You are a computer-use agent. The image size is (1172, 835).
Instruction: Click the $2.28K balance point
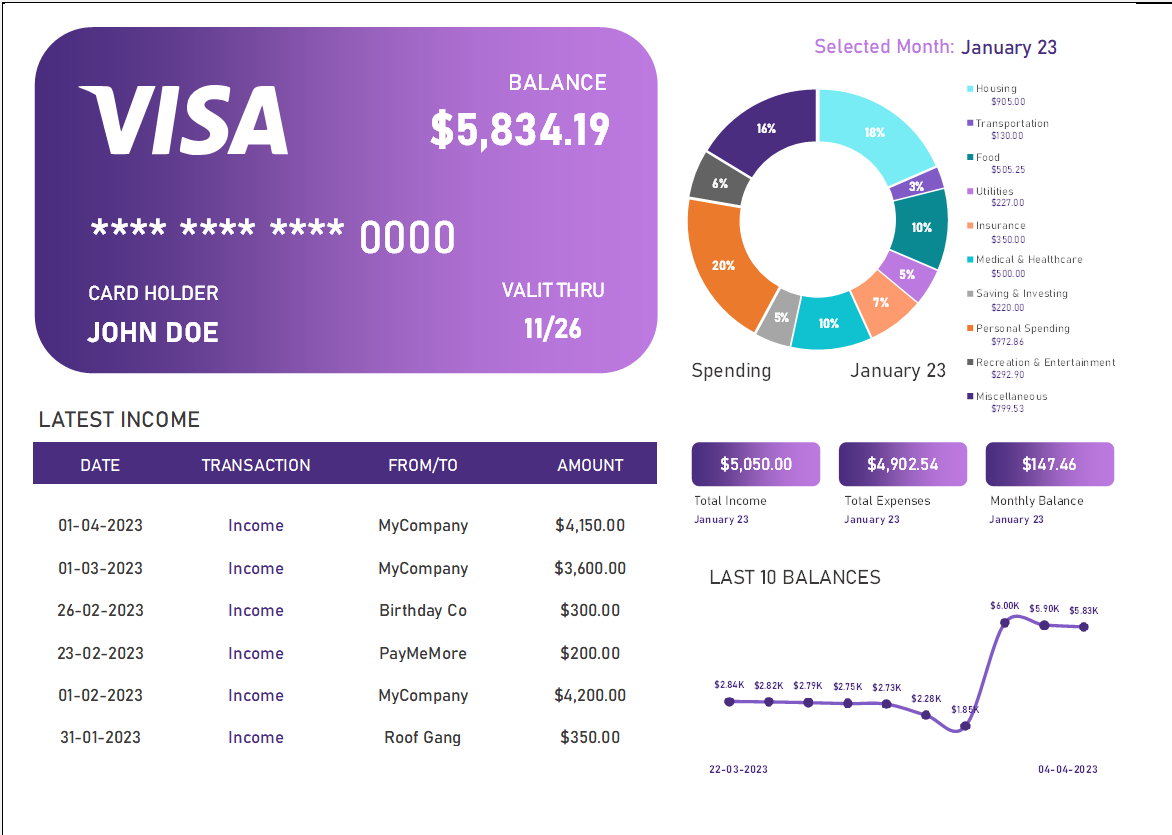(x=926, y=715)
